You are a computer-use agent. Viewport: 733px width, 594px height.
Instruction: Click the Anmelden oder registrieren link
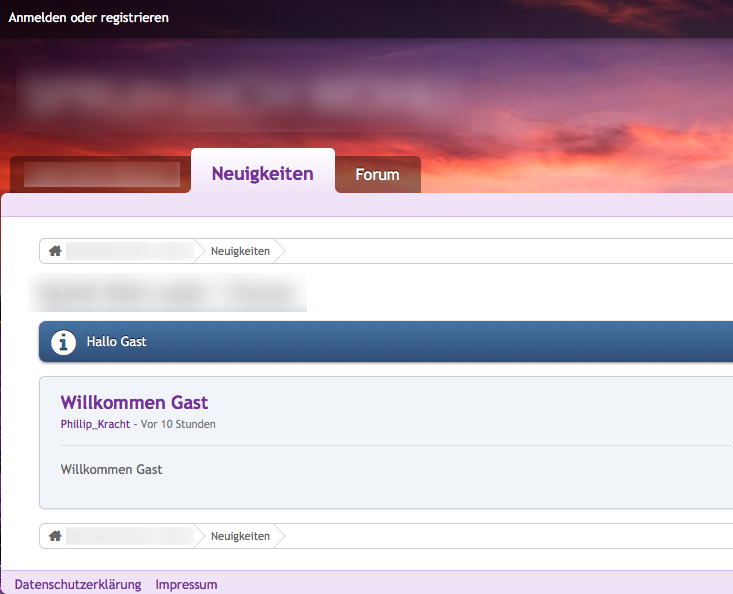[x=89, y=18]
